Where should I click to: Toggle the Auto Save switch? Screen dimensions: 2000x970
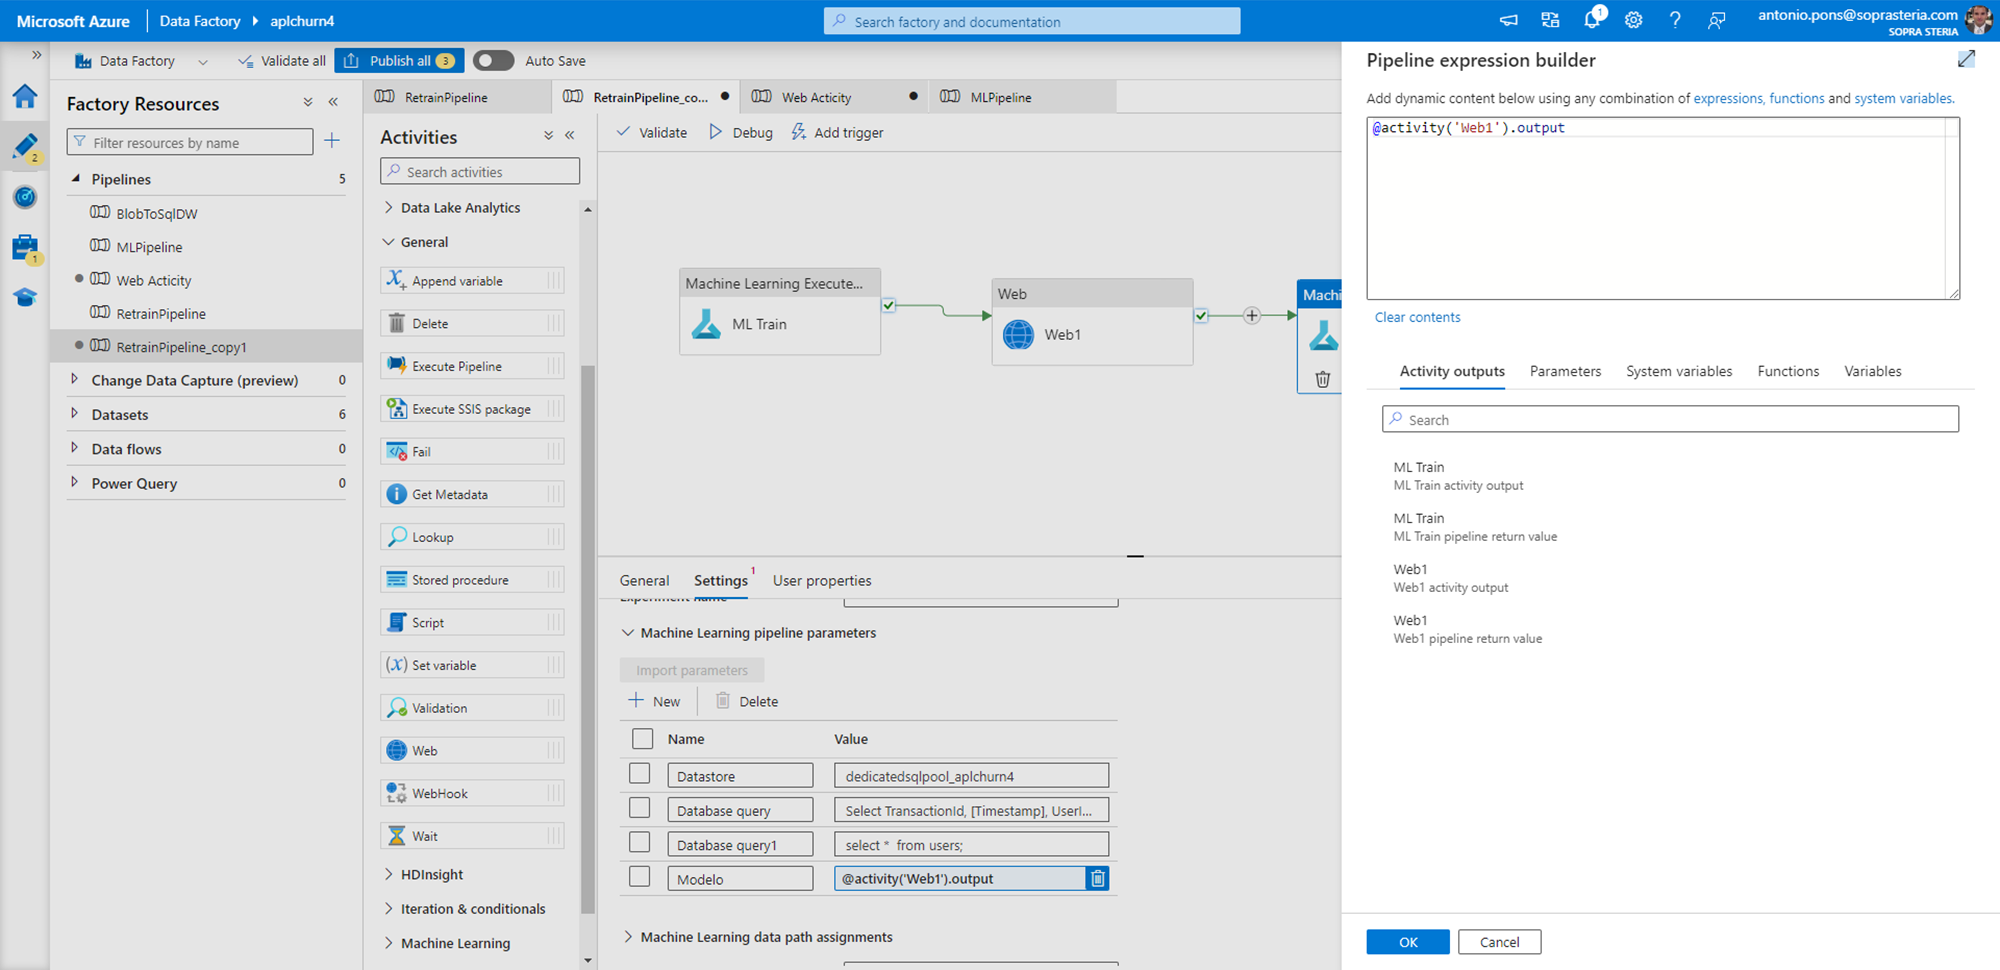coord(493,60)
